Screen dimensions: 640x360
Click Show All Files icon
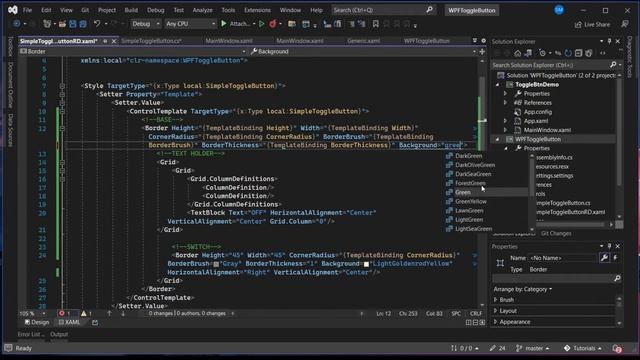[589, 53]
